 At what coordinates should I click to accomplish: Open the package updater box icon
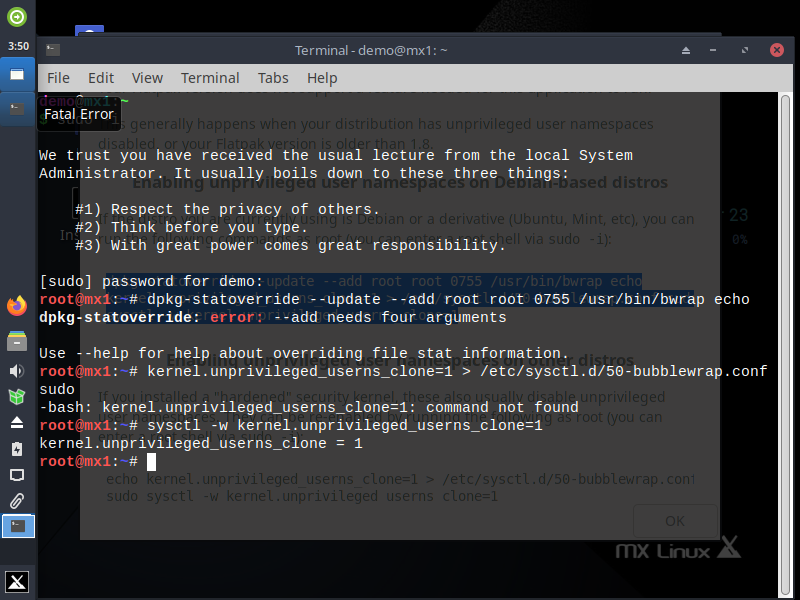click(x=17, y=396)
